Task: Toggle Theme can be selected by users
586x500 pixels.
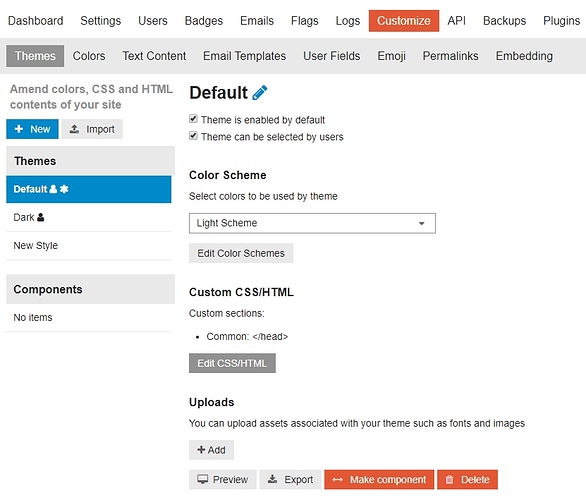Action: tap(193, 135)
